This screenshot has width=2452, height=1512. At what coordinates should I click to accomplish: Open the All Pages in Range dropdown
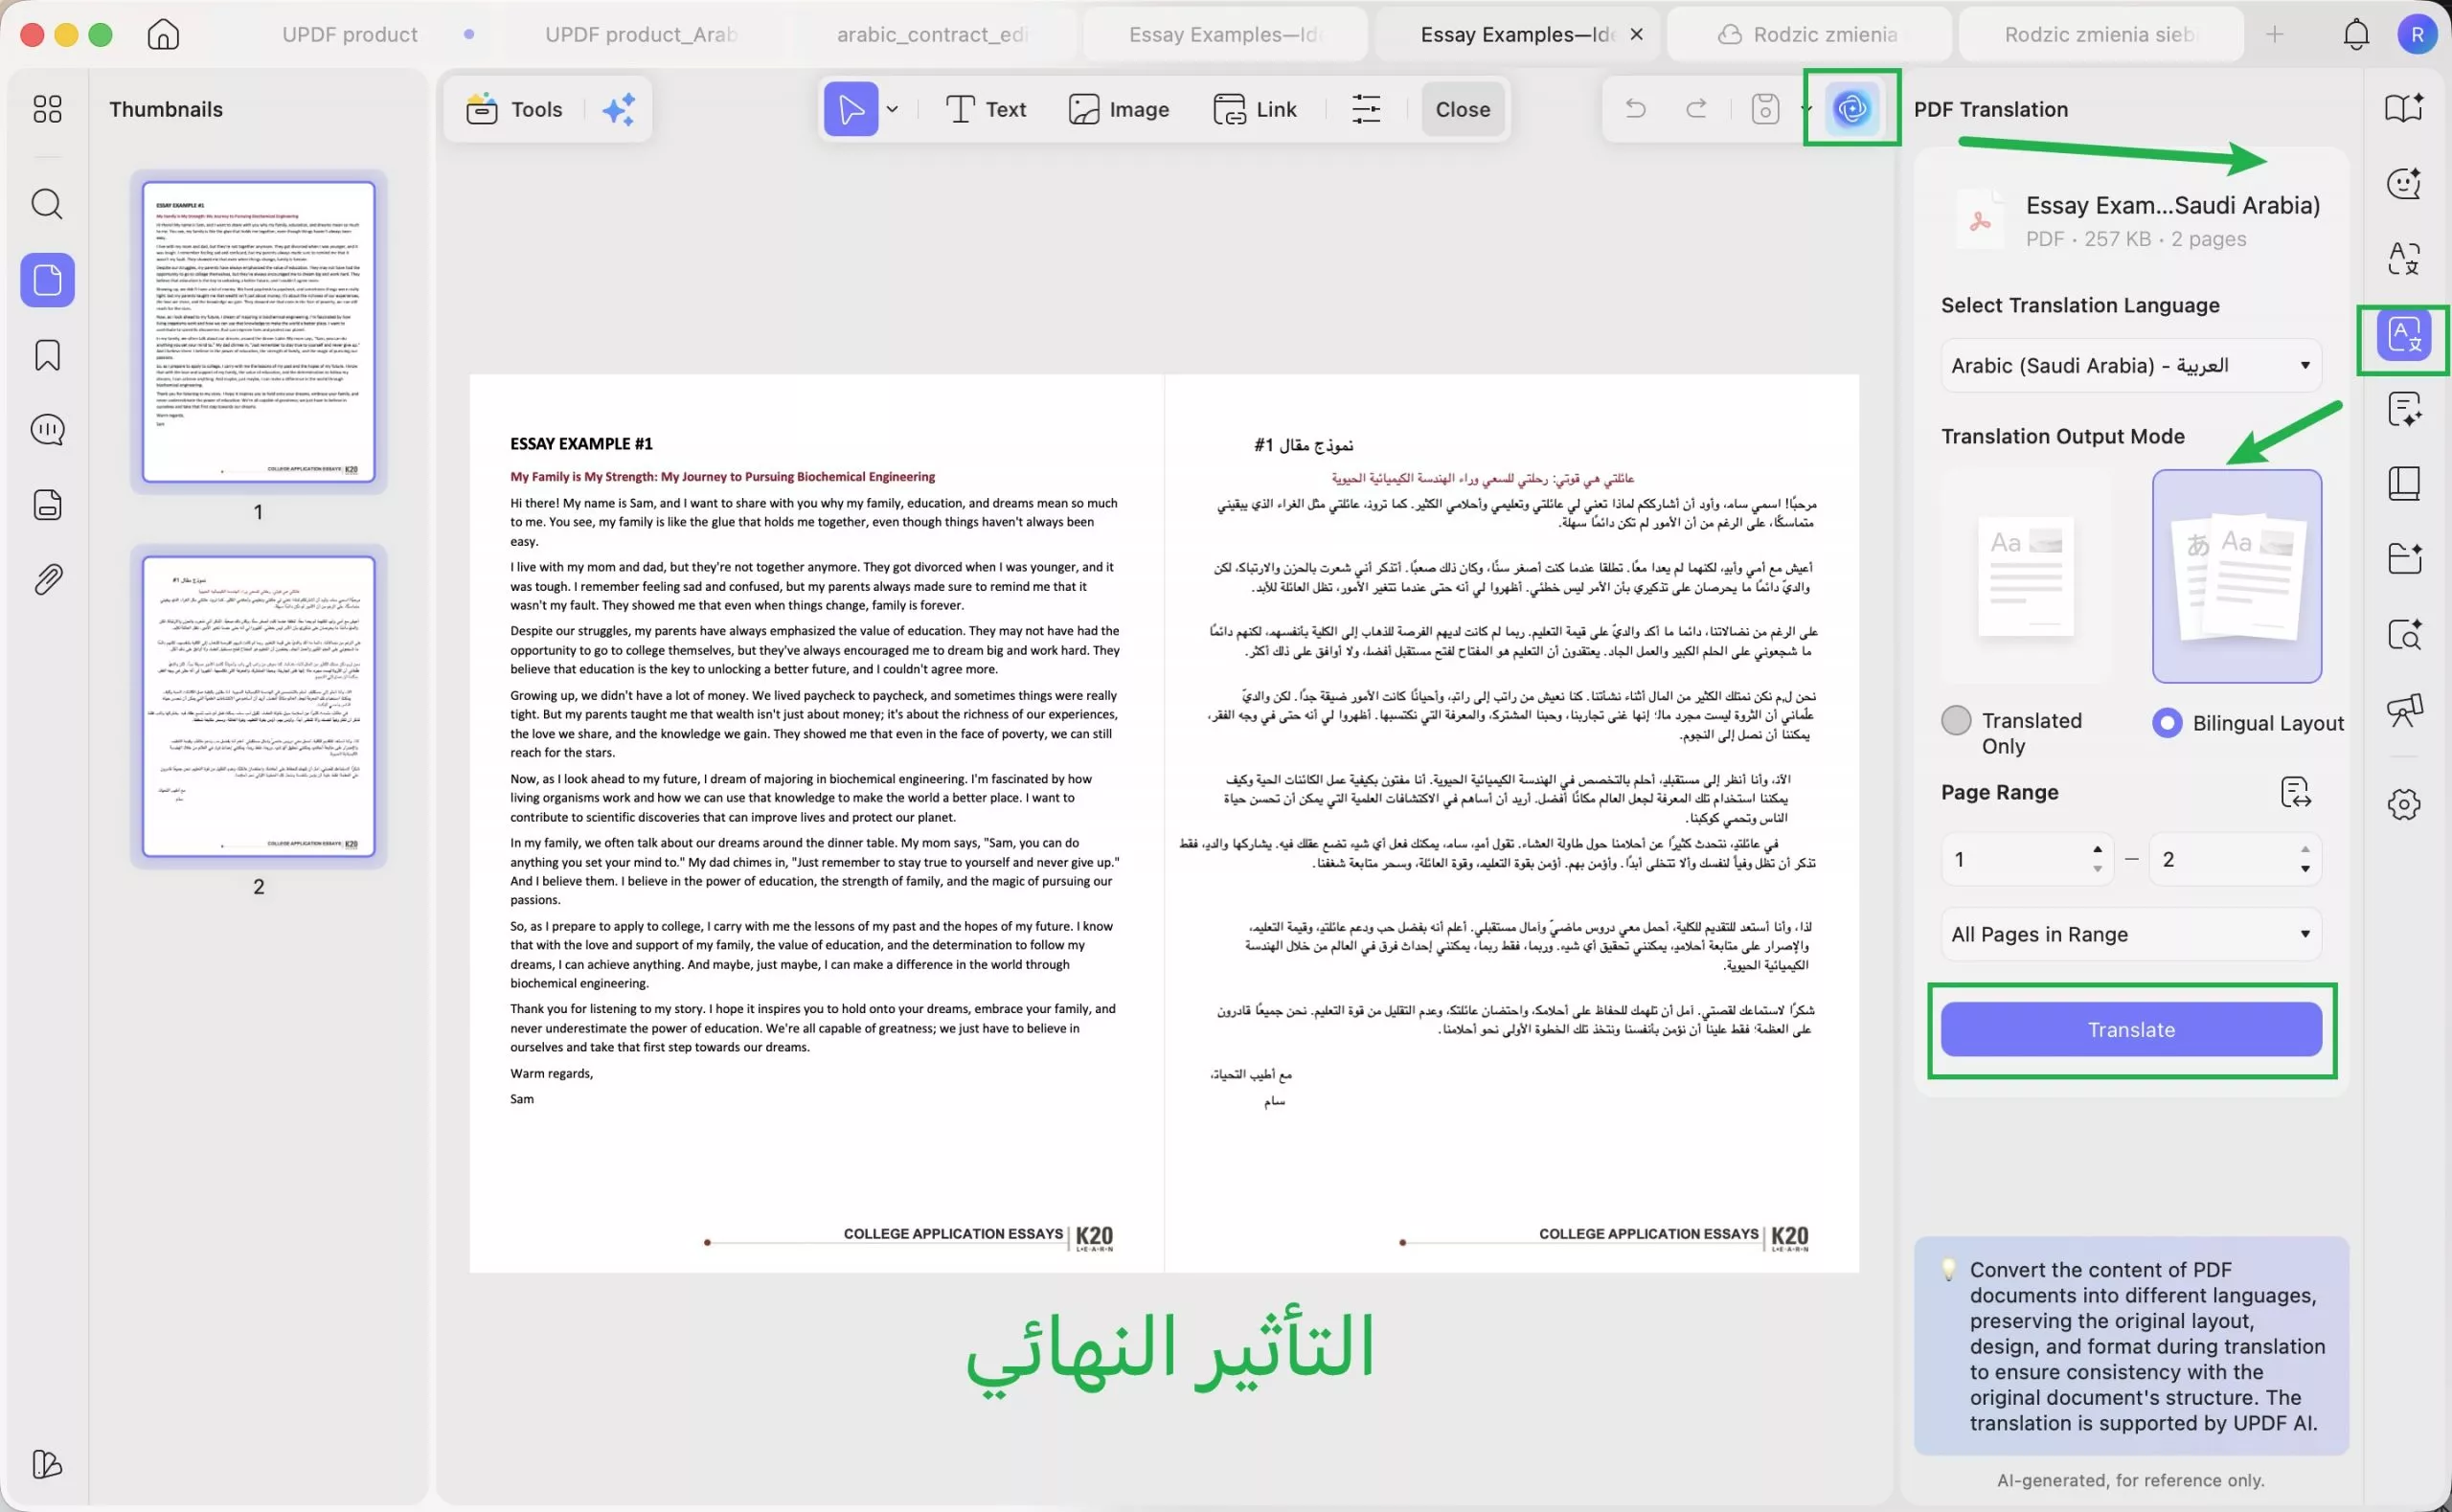click(2130, 934)
